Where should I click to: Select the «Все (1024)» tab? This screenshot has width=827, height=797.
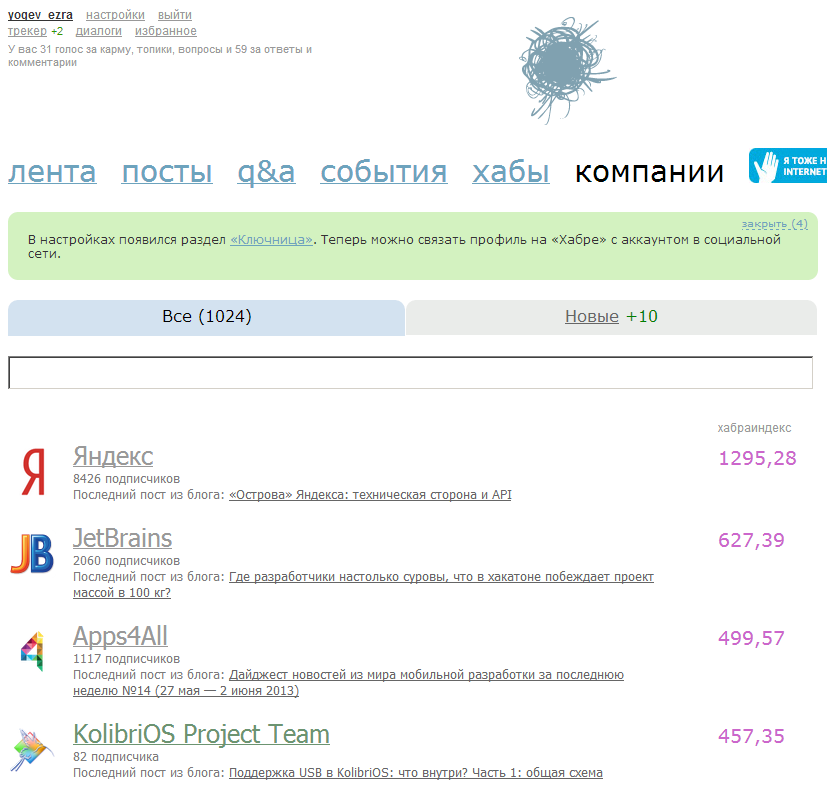206,317
